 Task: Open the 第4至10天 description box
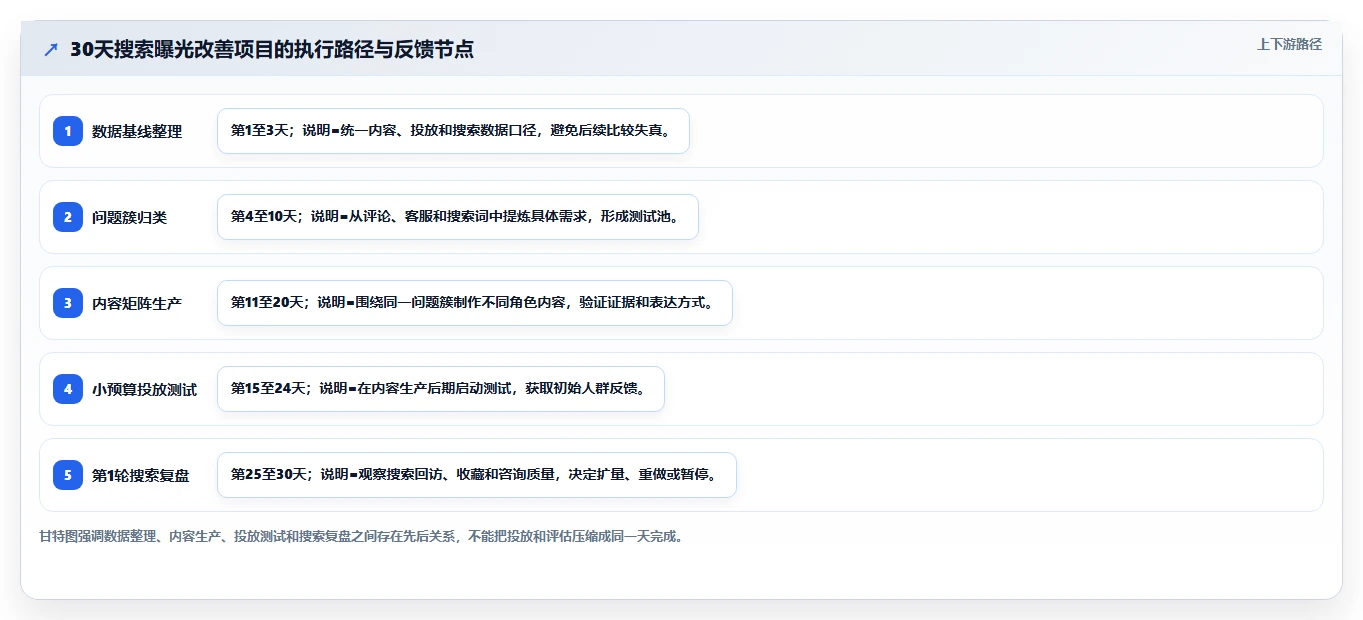tap(458, 217)
